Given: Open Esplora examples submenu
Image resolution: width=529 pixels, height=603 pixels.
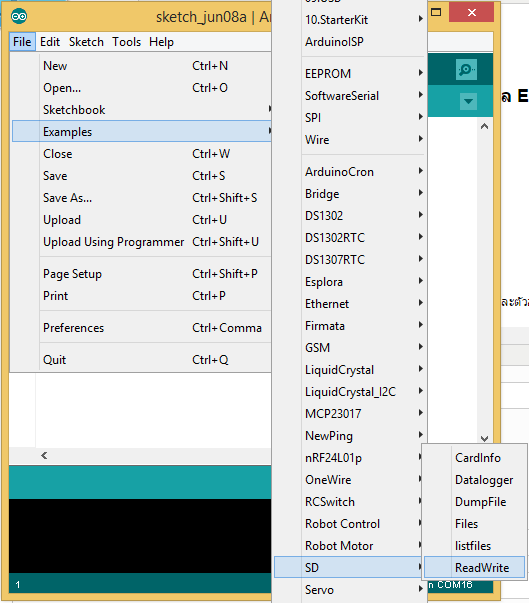Looking at the screenshot, I should pos(350,282).
